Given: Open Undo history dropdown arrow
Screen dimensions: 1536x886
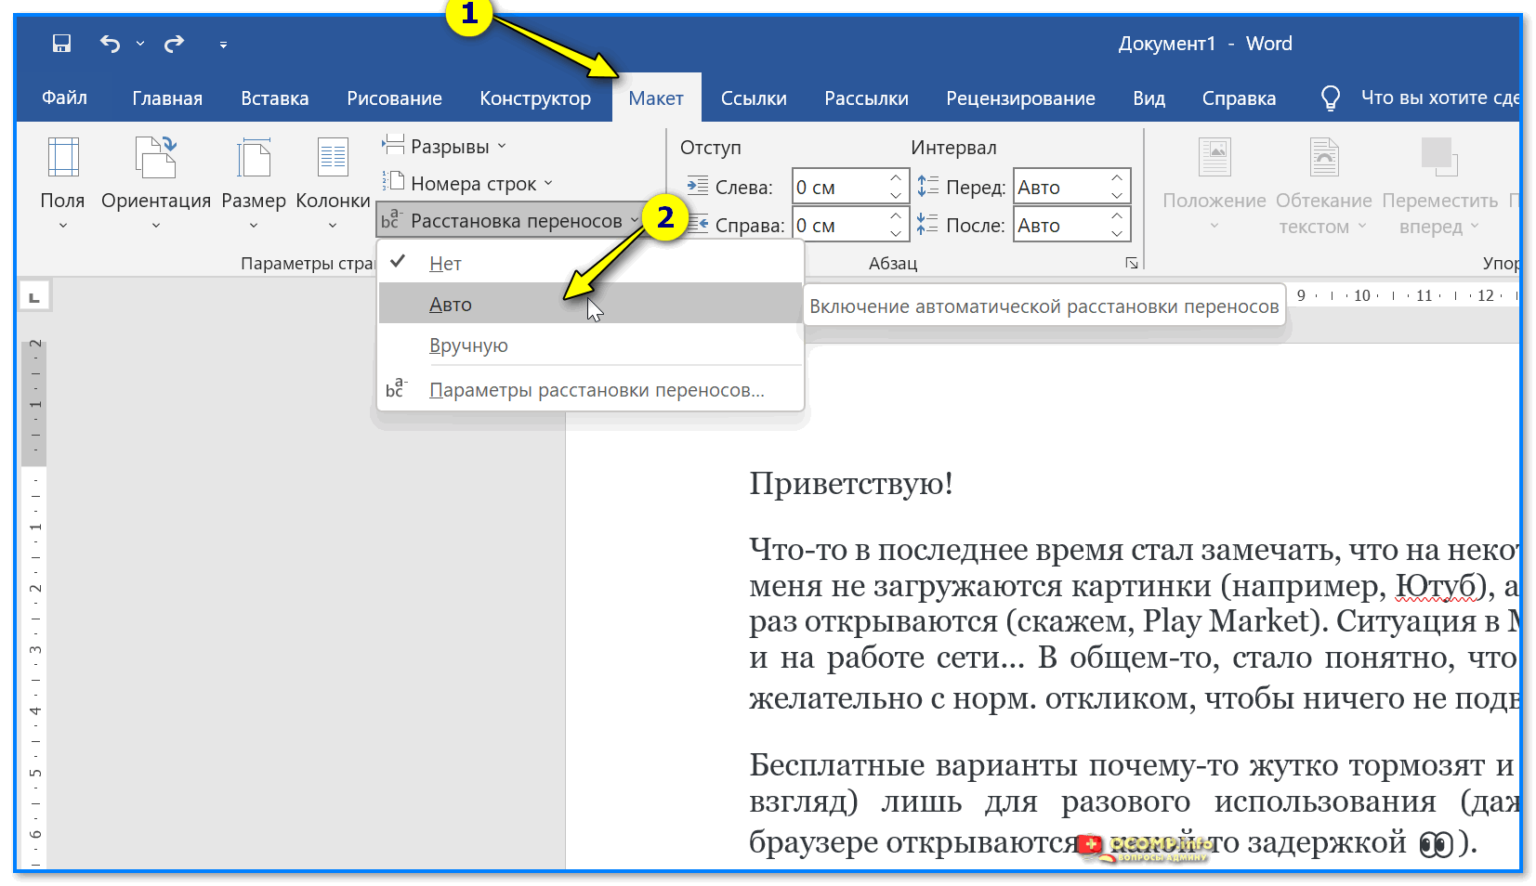Looking at the screenshot, I should (140, 44).
